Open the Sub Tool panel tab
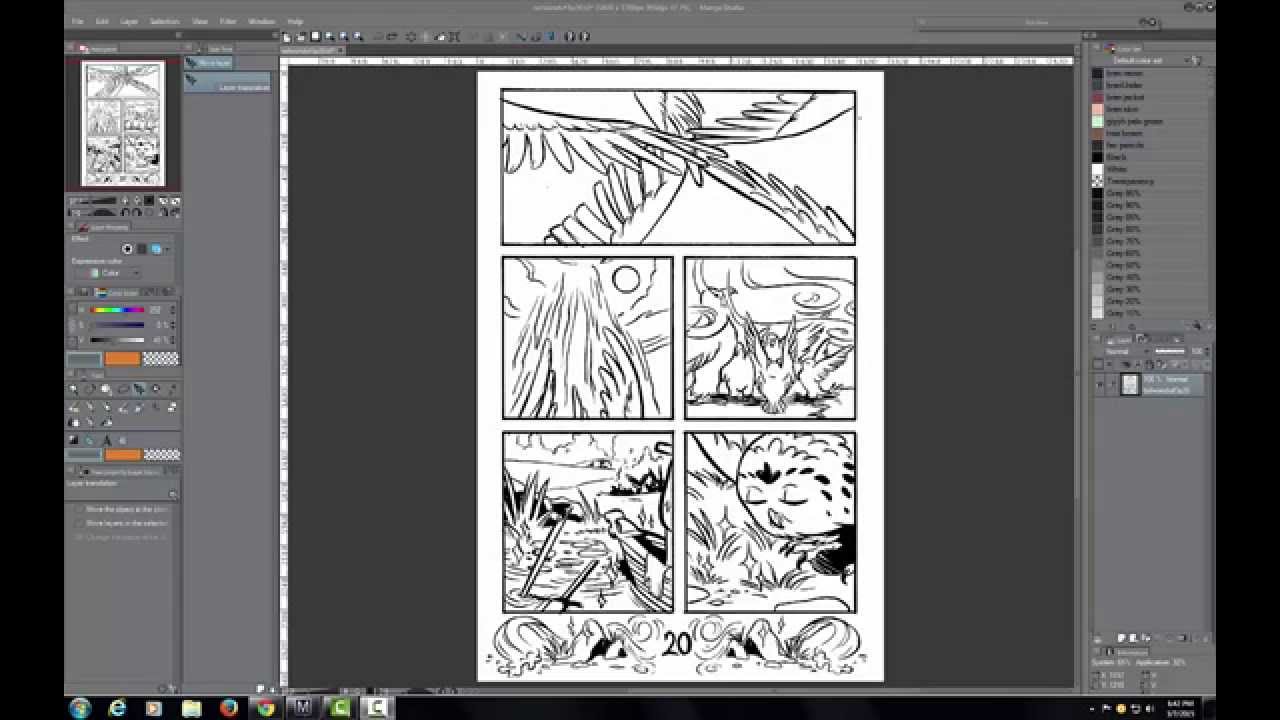Viewport: 1280px width, 720px height. click(214, 48)
